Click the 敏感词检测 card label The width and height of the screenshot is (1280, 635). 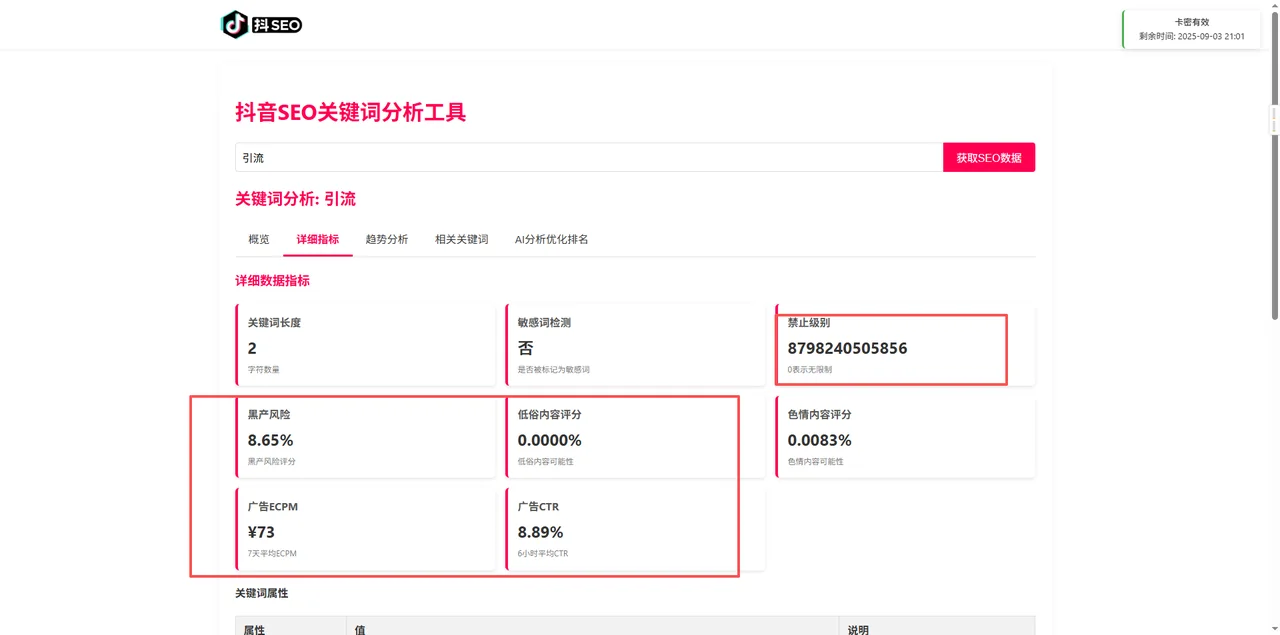pyautogui.click(x=545, y=323)
